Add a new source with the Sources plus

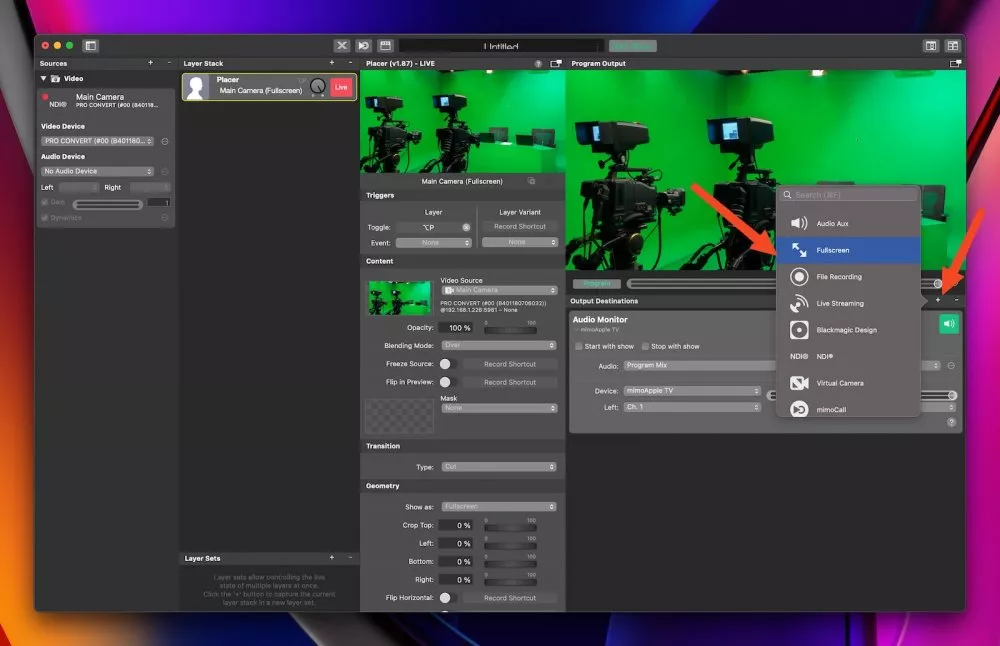(151, 62)
